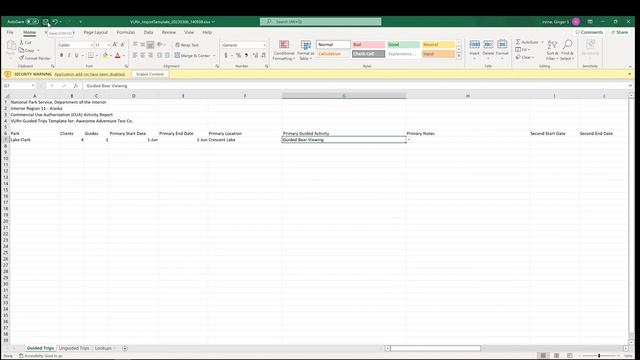Screen dimensions: 640x360
Task: Open the file name dropdown in title bar
Action: 213,22
